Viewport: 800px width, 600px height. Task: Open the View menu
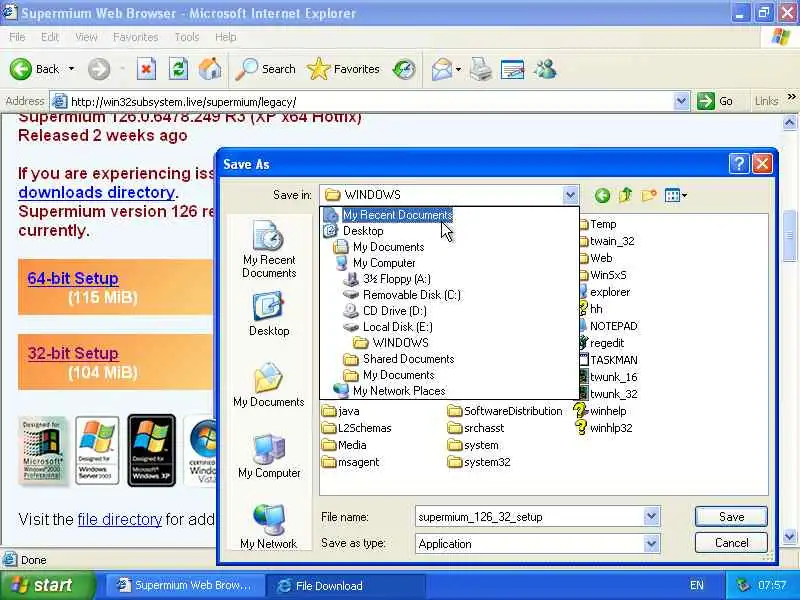(86, 37)
